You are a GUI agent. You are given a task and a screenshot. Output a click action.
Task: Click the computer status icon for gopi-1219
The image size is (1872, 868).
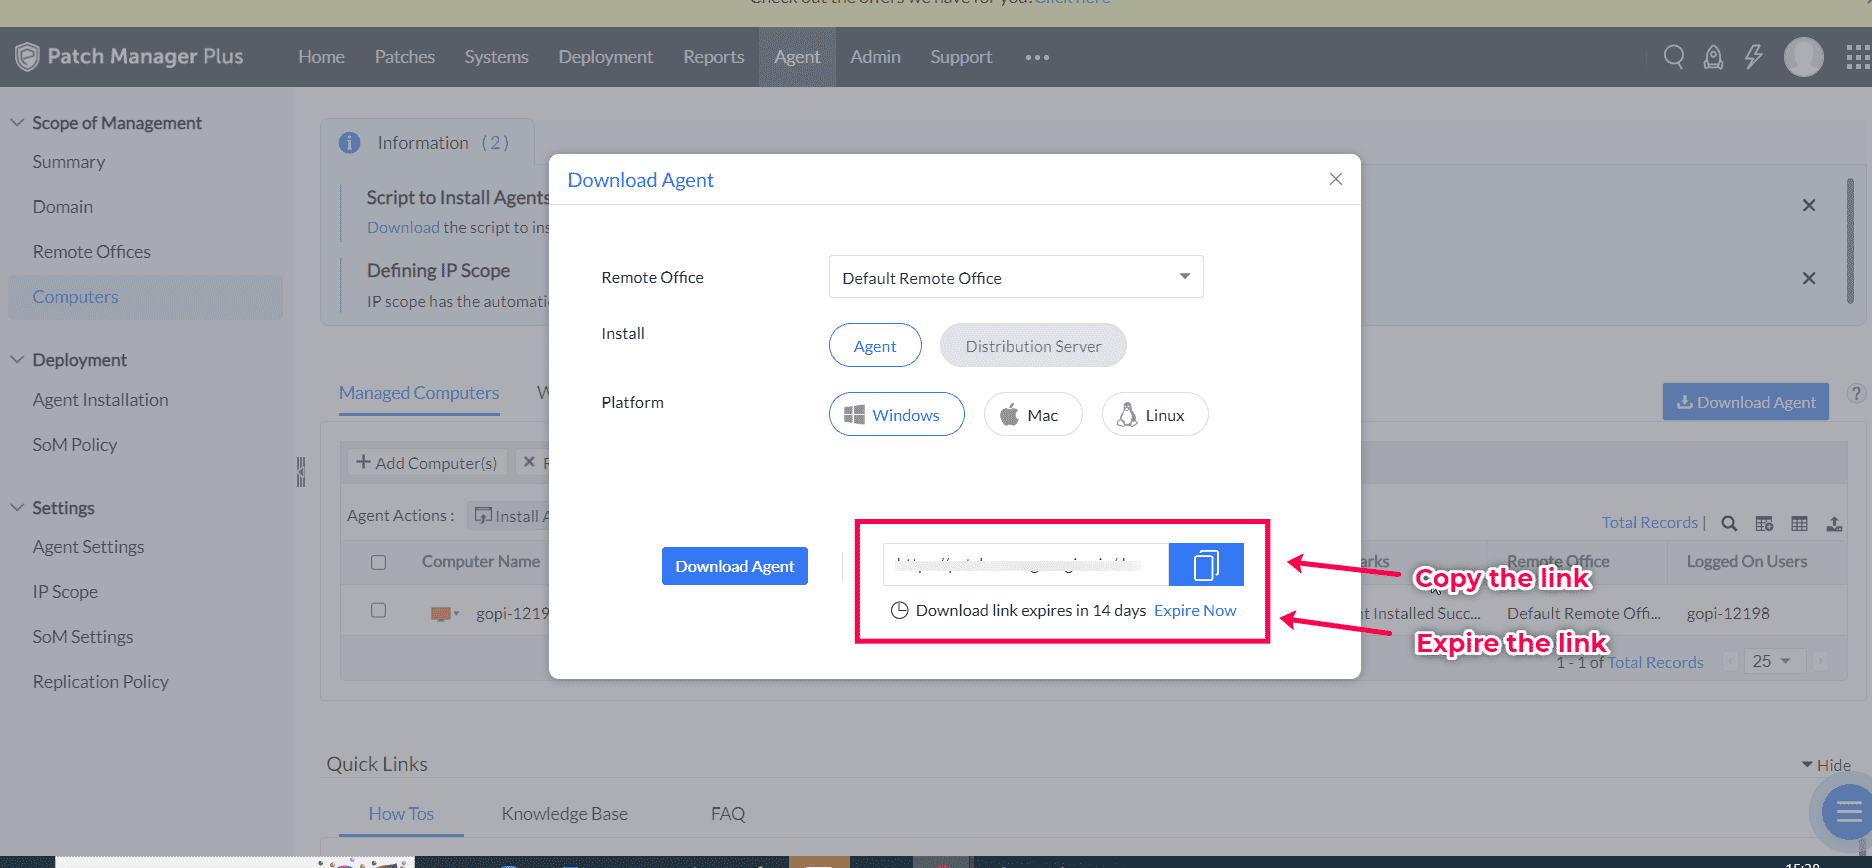tap(441, 613)
